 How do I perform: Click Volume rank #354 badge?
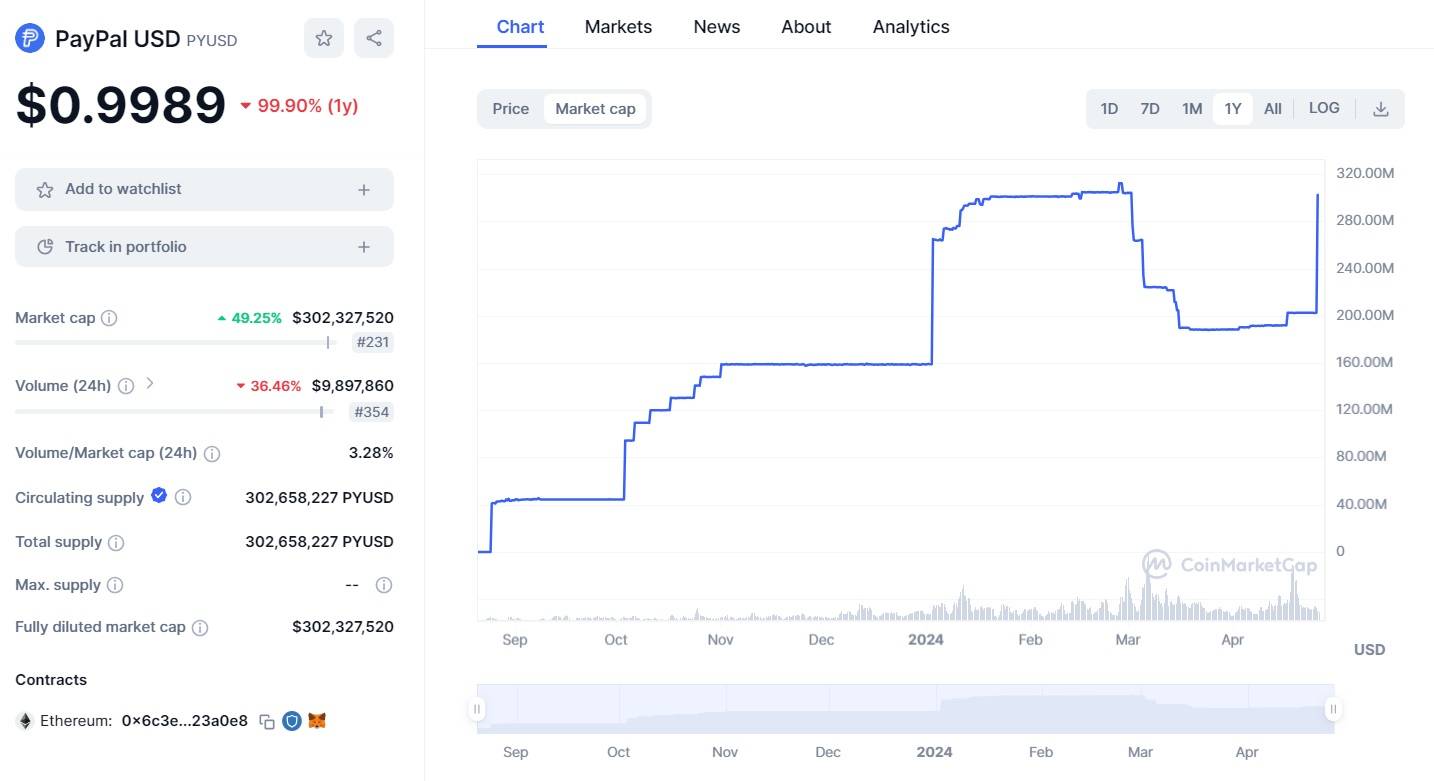tap(372, 412)
